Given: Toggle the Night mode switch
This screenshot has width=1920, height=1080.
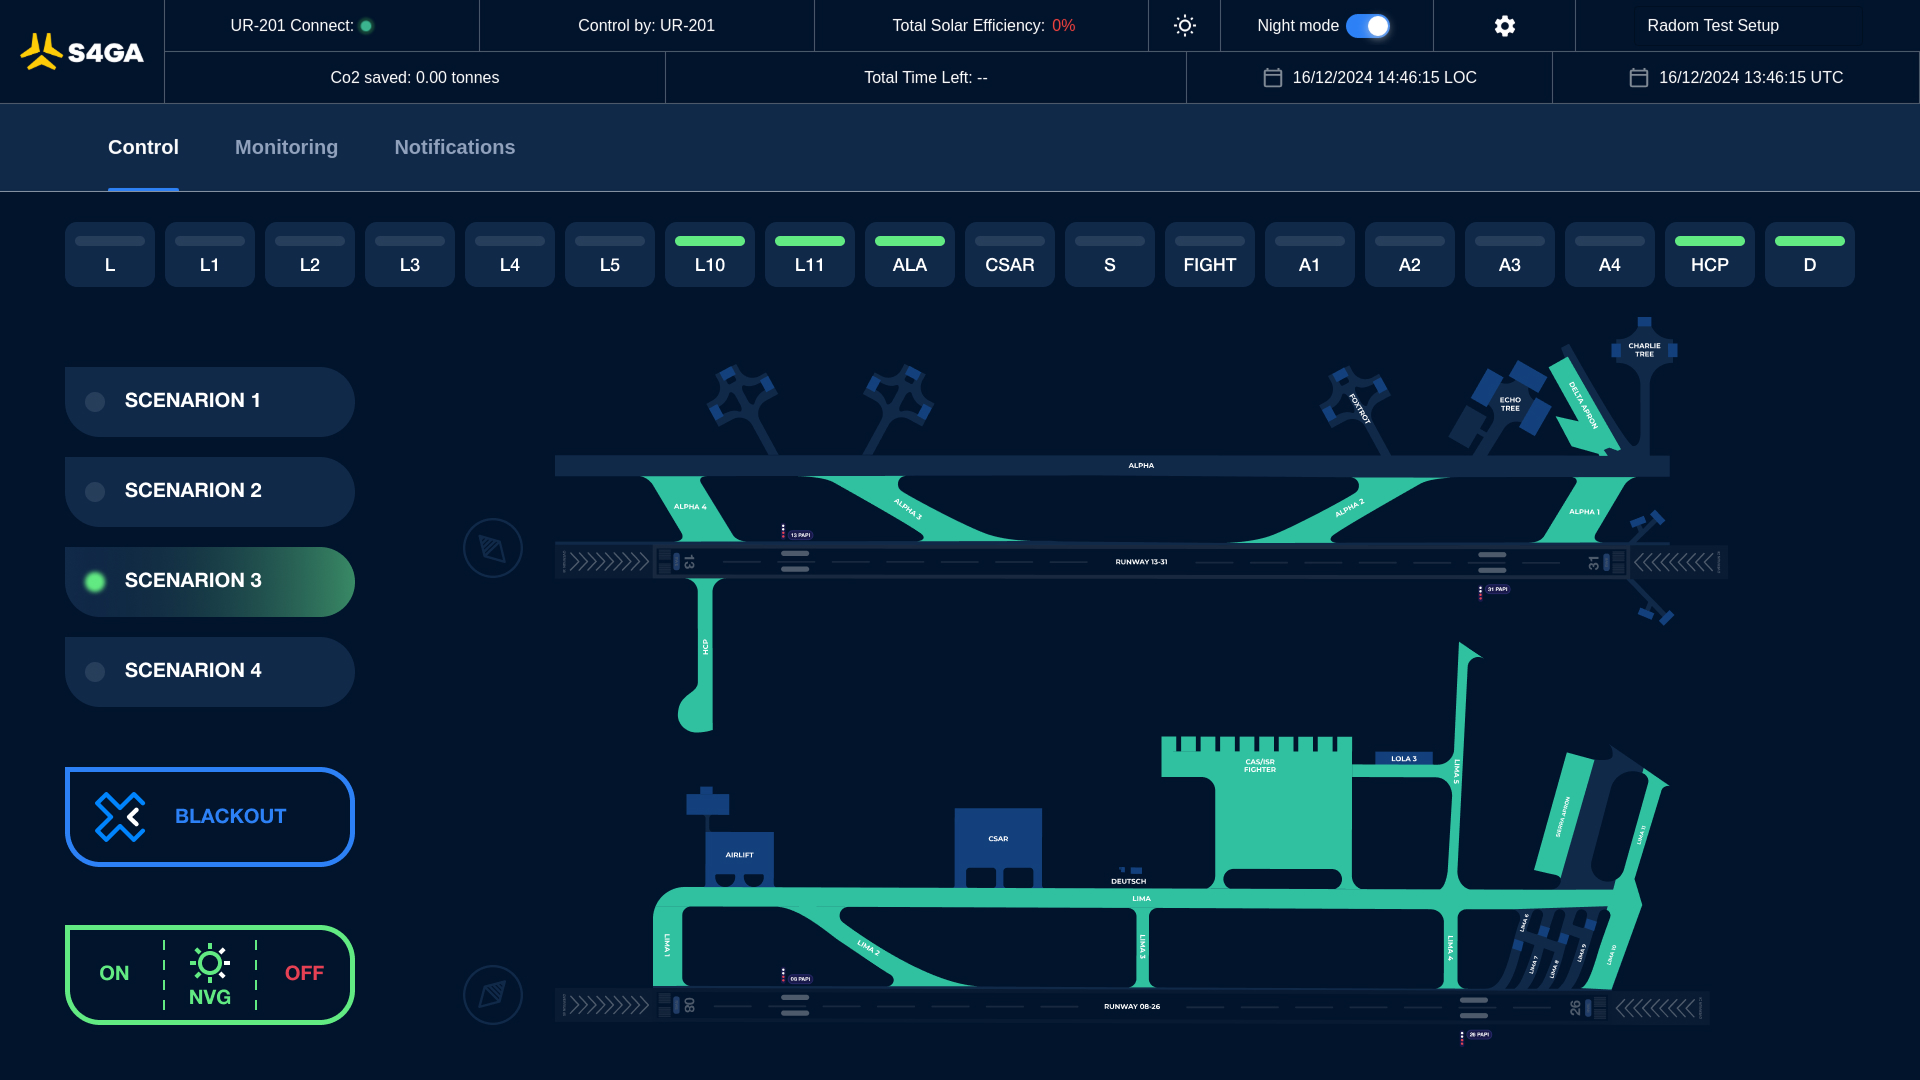Looking at the screenshot, I should 1368,26.
